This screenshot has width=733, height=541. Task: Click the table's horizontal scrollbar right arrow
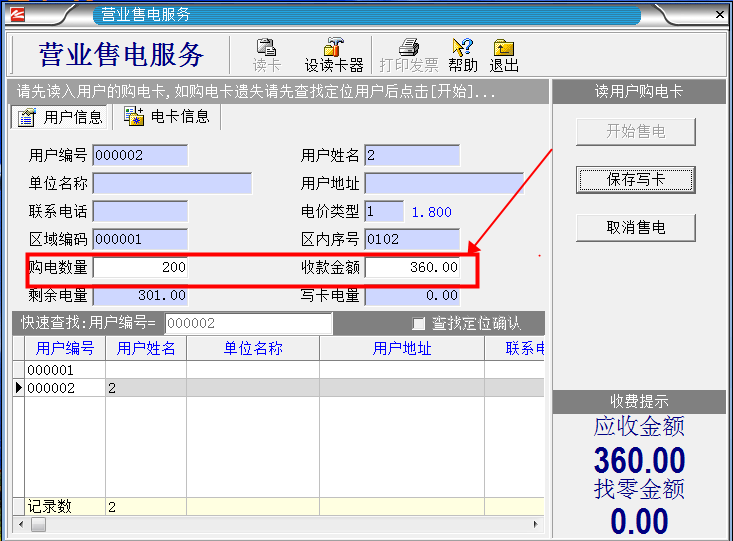point(539,524)
